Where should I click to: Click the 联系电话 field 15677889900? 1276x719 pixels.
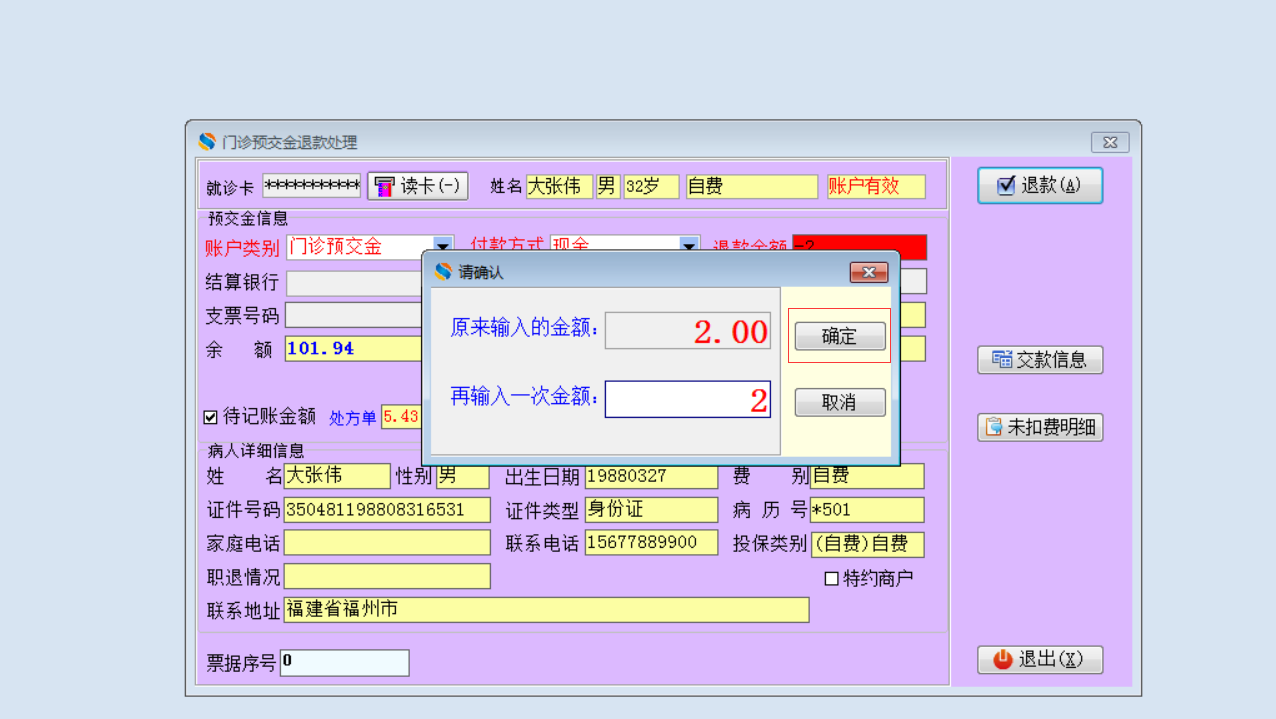651,543
